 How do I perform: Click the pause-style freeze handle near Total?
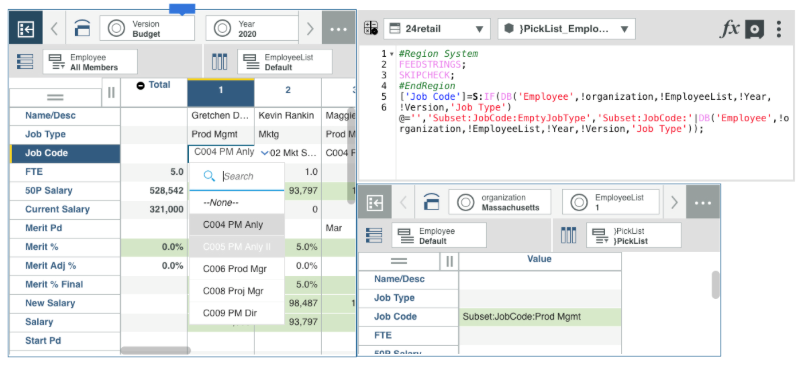click(111, 92)
